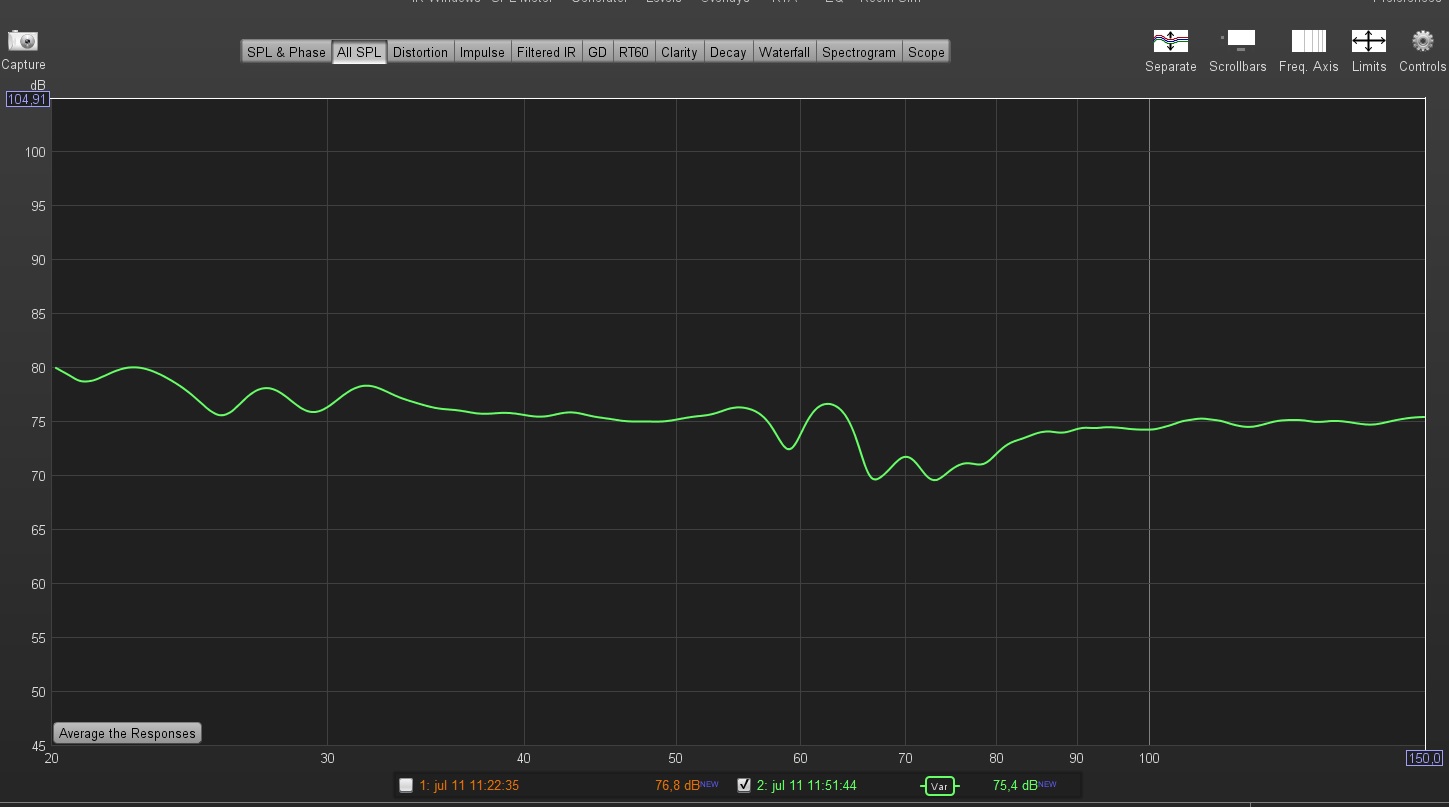Toggle the Scrollbars icon

(1238, 40)
